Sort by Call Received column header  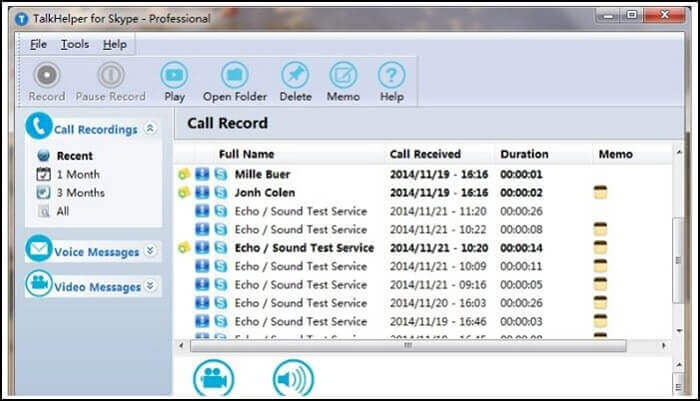coord(425,154)
